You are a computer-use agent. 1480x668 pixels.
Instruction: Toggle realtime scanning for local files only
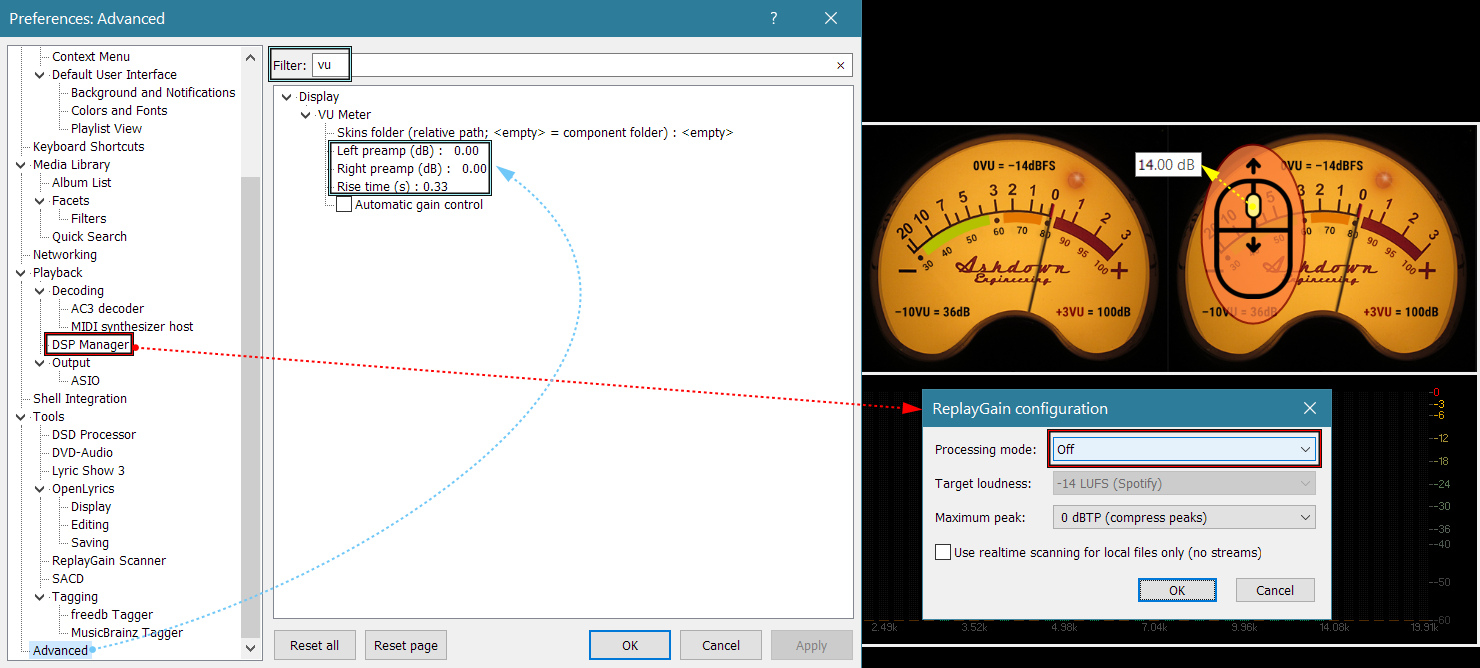tap(943, 552)
